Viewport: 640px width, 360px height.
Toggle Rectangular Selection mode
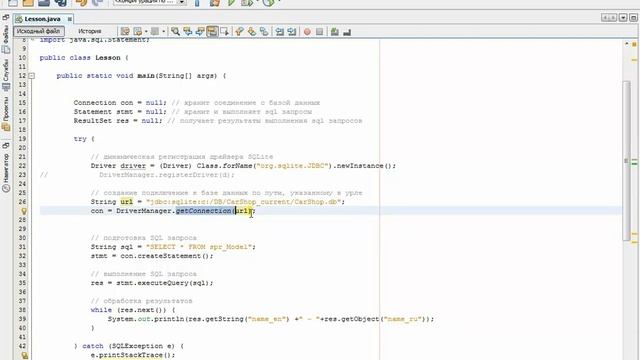point(224,31)
